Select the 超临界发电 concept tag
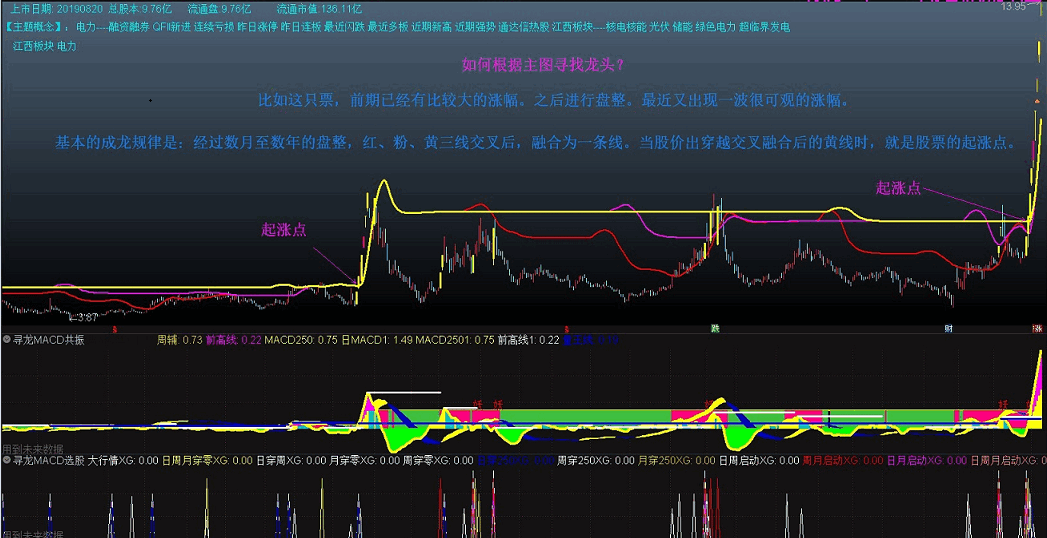 (x=765, y=27)
